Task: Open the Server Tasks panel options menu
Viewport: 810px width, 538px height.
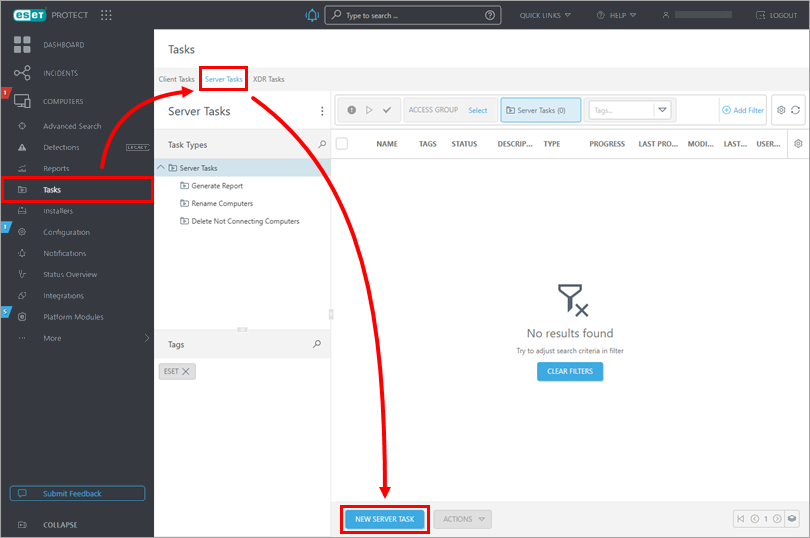Action: pyautogui.click(x=322, y=111)
